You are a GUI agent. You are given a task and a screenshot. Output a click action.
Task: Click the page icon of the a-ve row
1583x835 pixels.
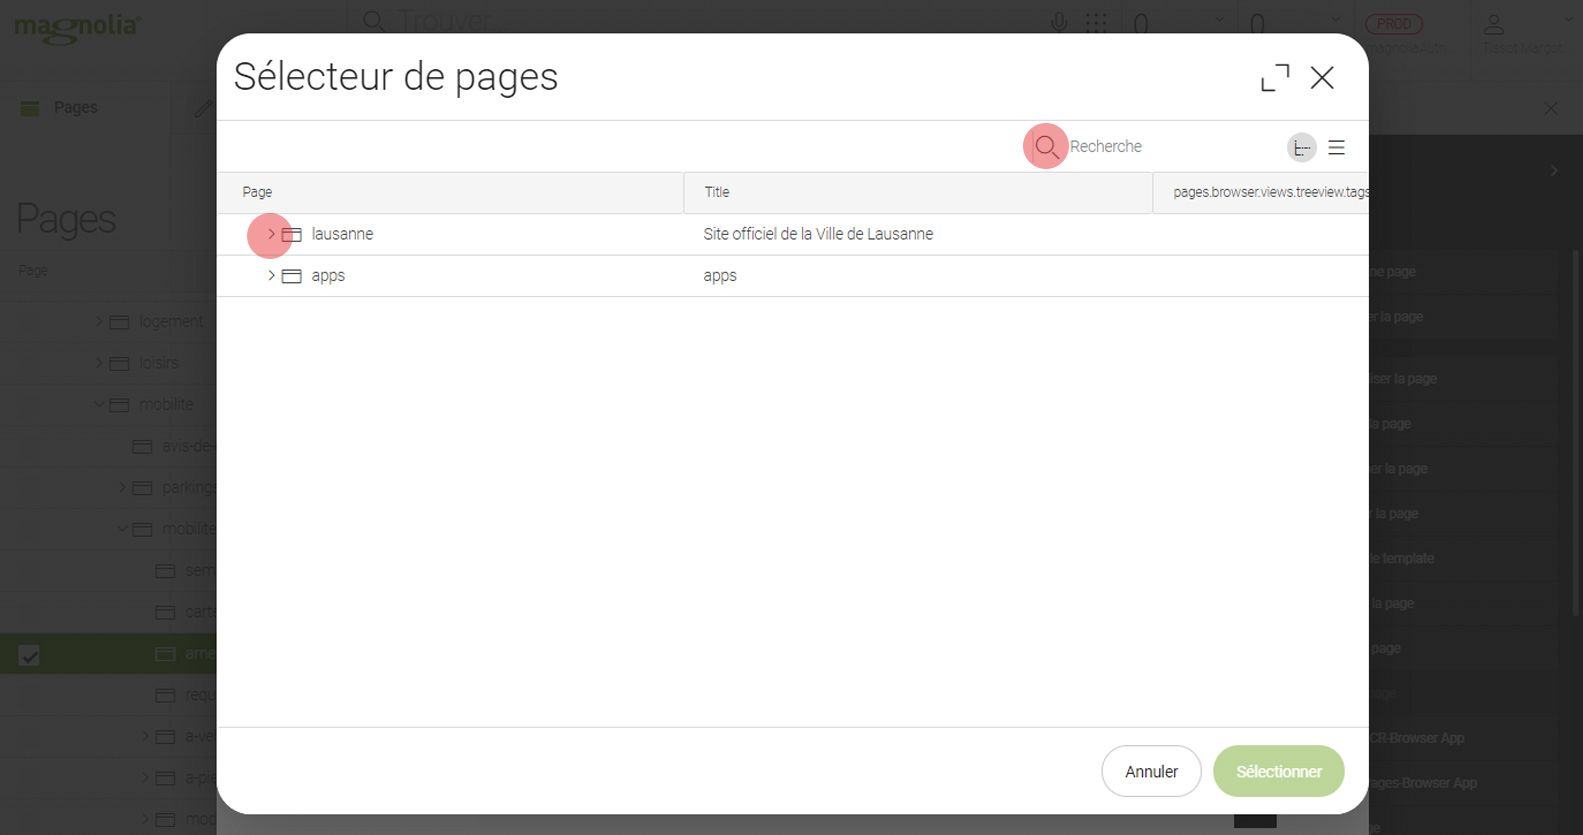tap(166, 737)
